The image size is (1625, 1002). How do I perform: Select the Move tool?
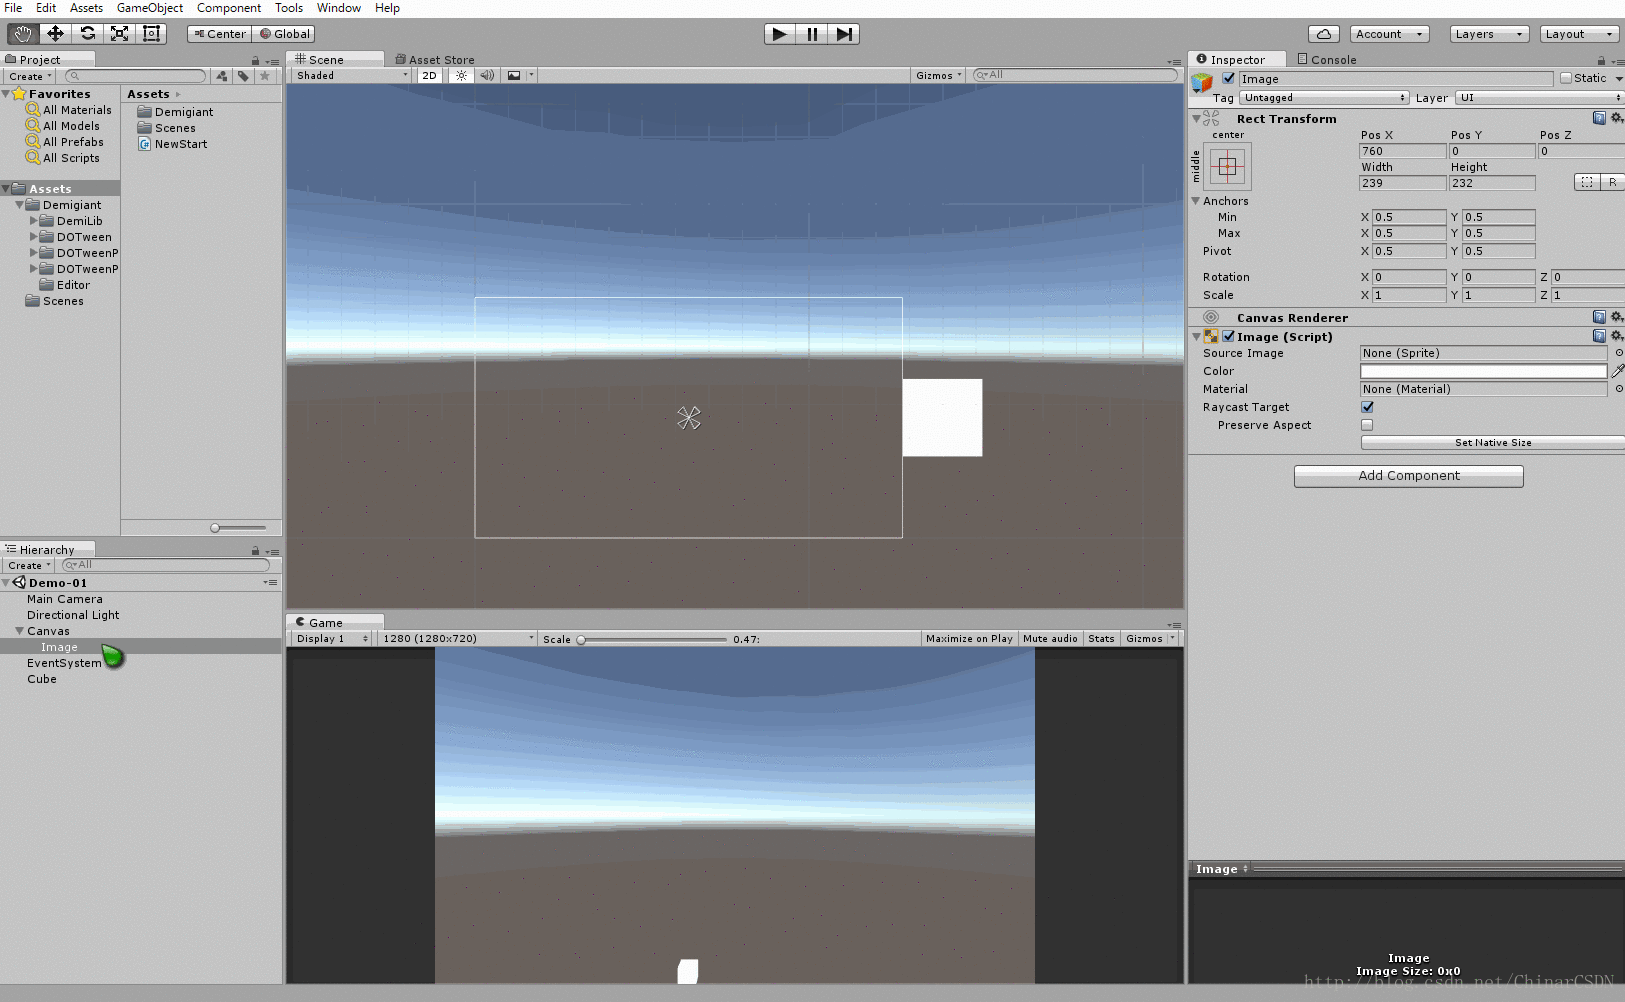pos(55,34)
